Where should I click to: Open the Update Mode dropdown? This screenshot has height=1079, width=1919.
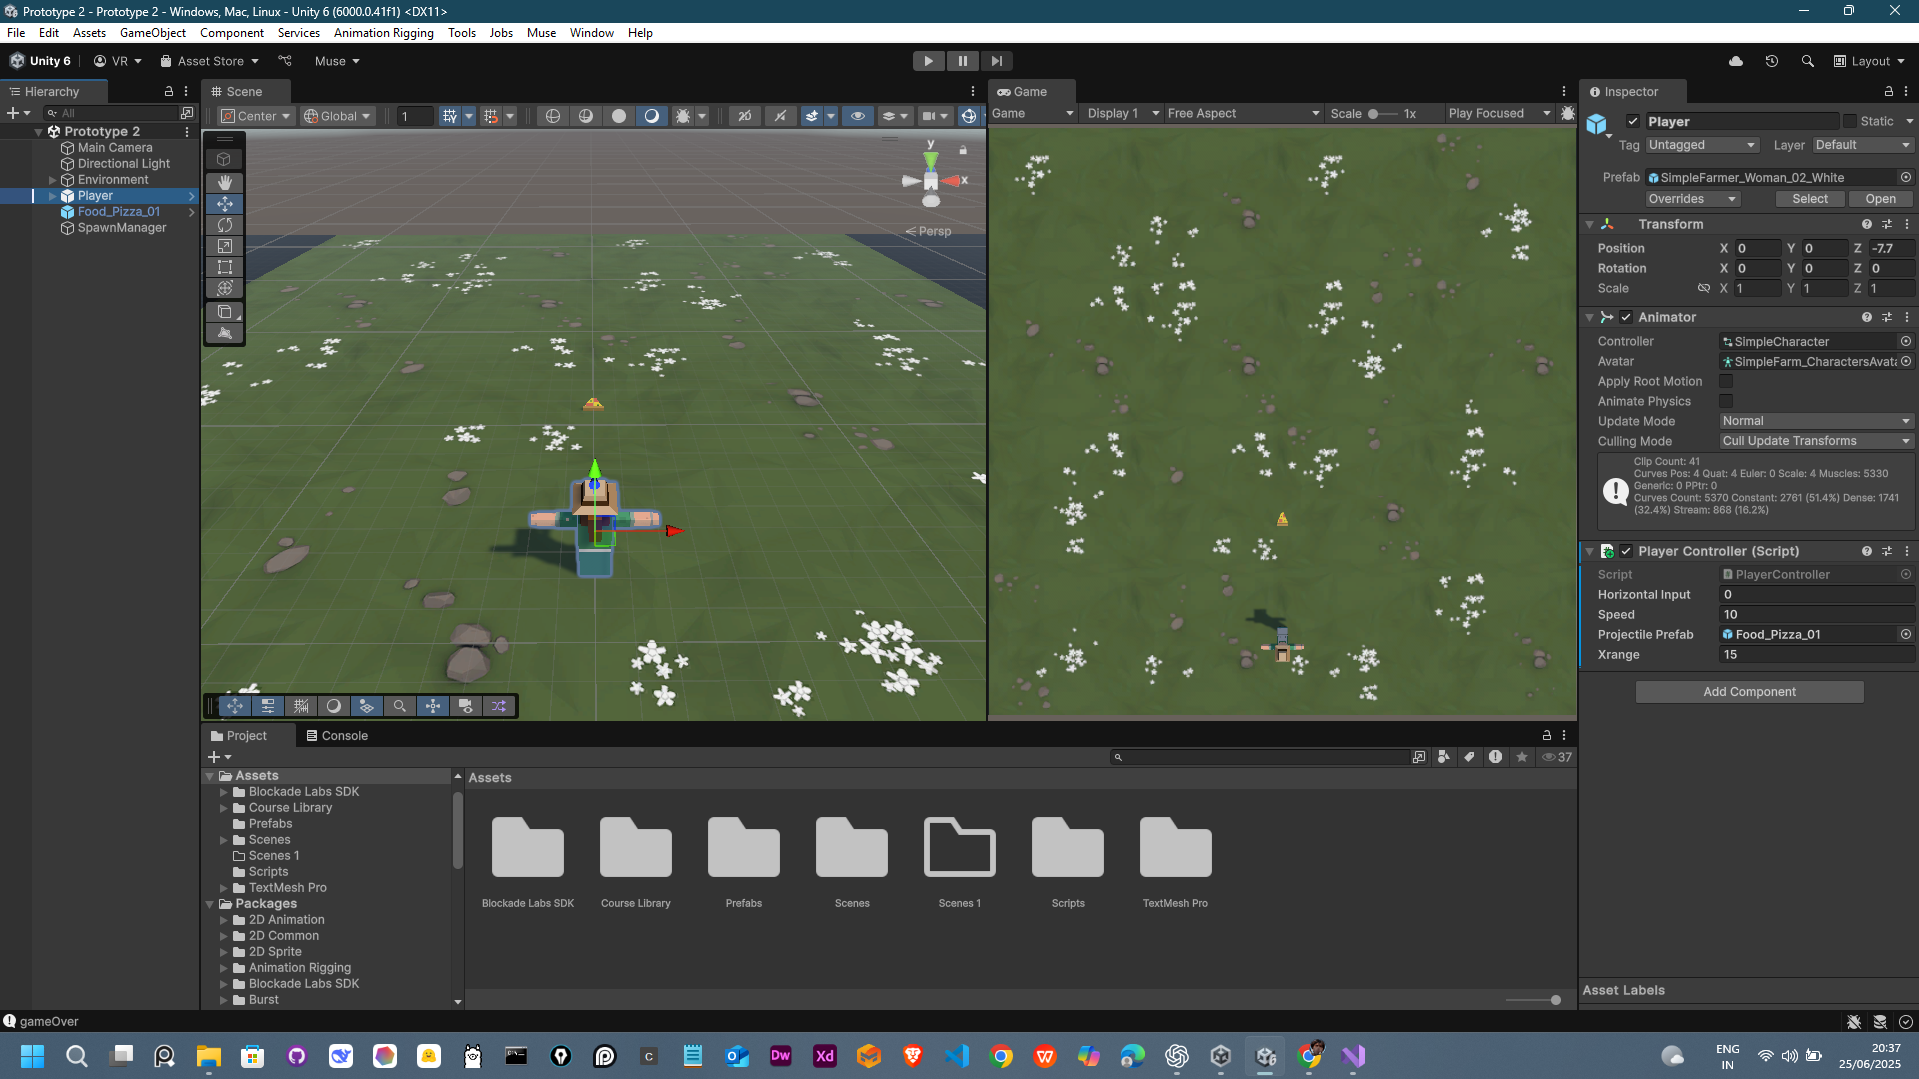click(x=1816, y=421)
